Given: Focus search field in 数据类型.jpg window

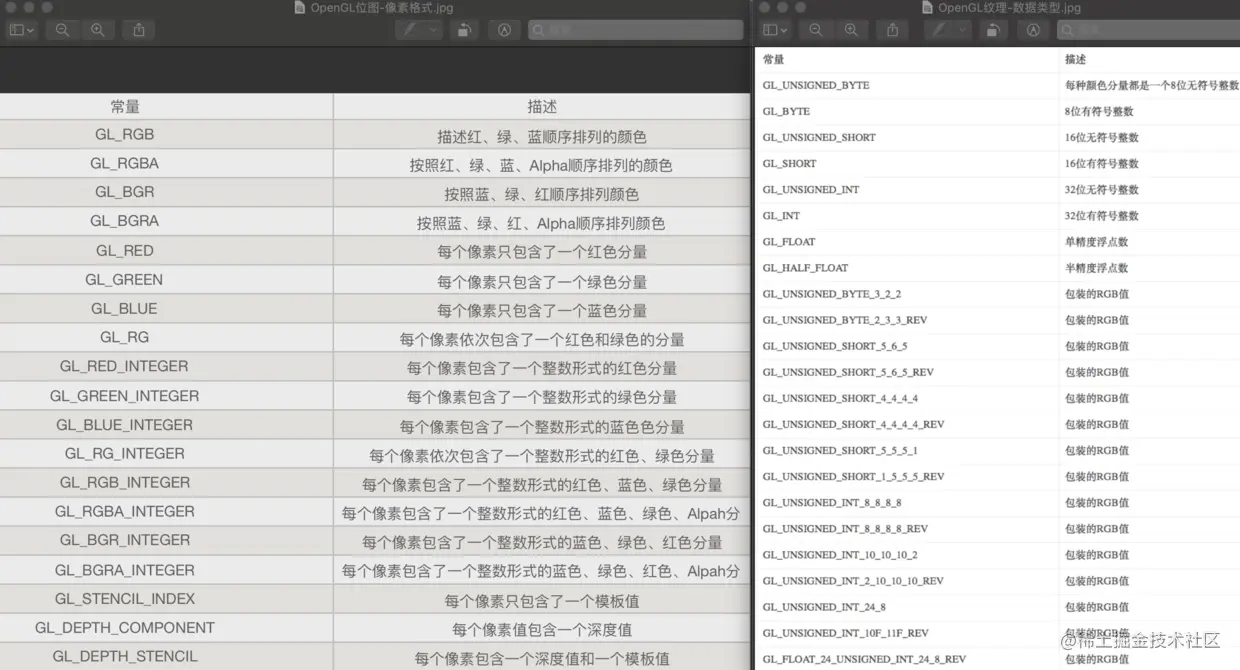Looking at the screenshot, I should 1148,30.
